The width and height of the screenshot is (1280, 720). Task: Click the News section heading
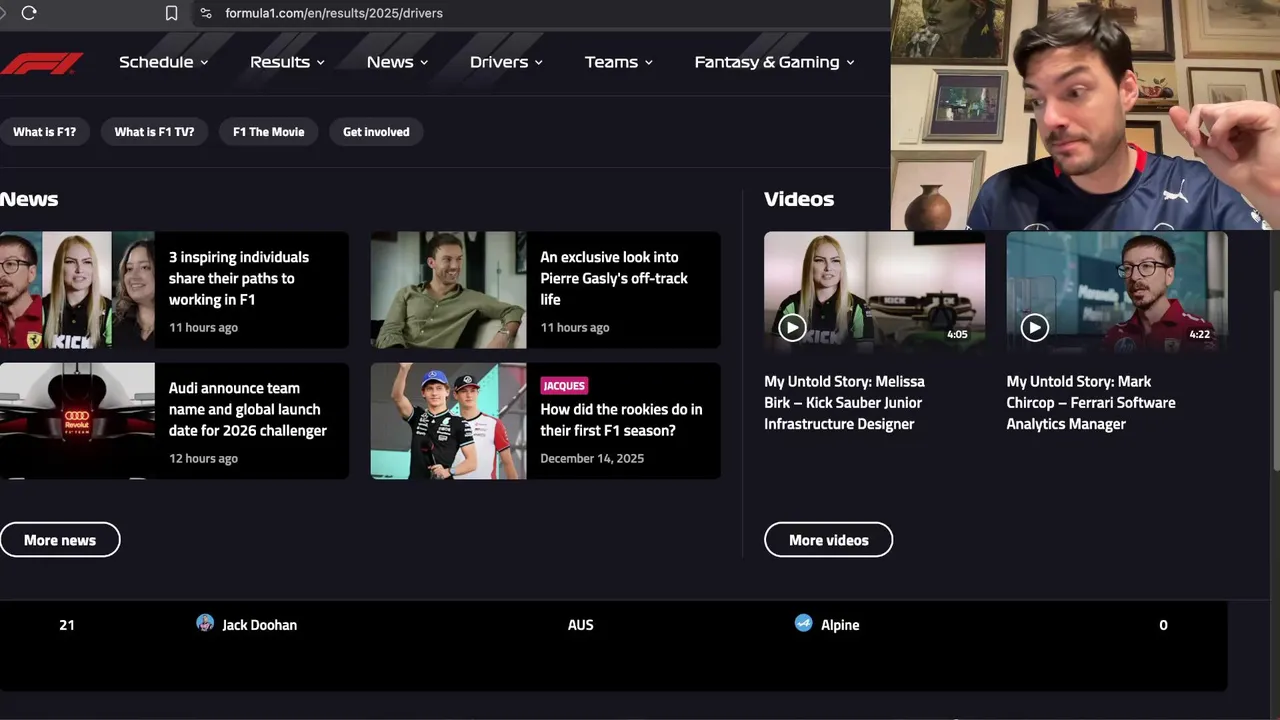coord(29,199)
